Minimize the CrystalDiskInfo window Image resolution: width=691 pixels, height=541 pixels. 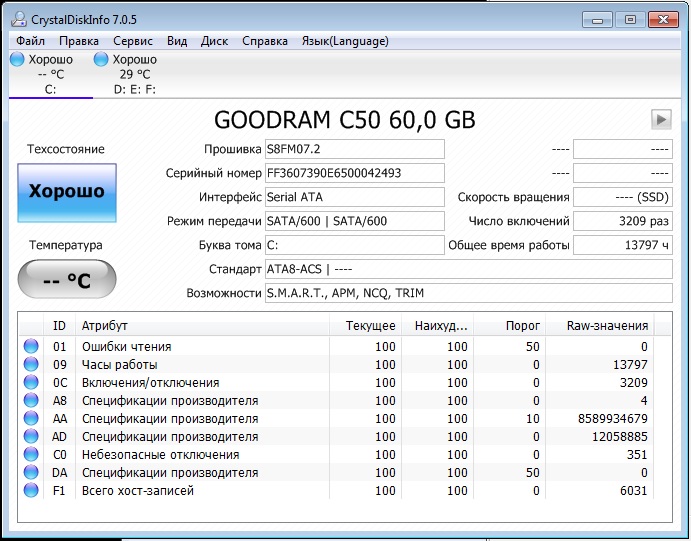point(598,20)
